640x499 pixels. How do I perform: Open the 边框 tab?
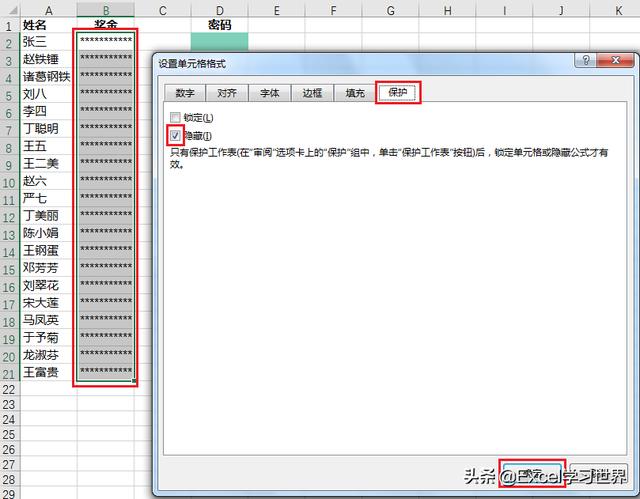coord(312,93)
